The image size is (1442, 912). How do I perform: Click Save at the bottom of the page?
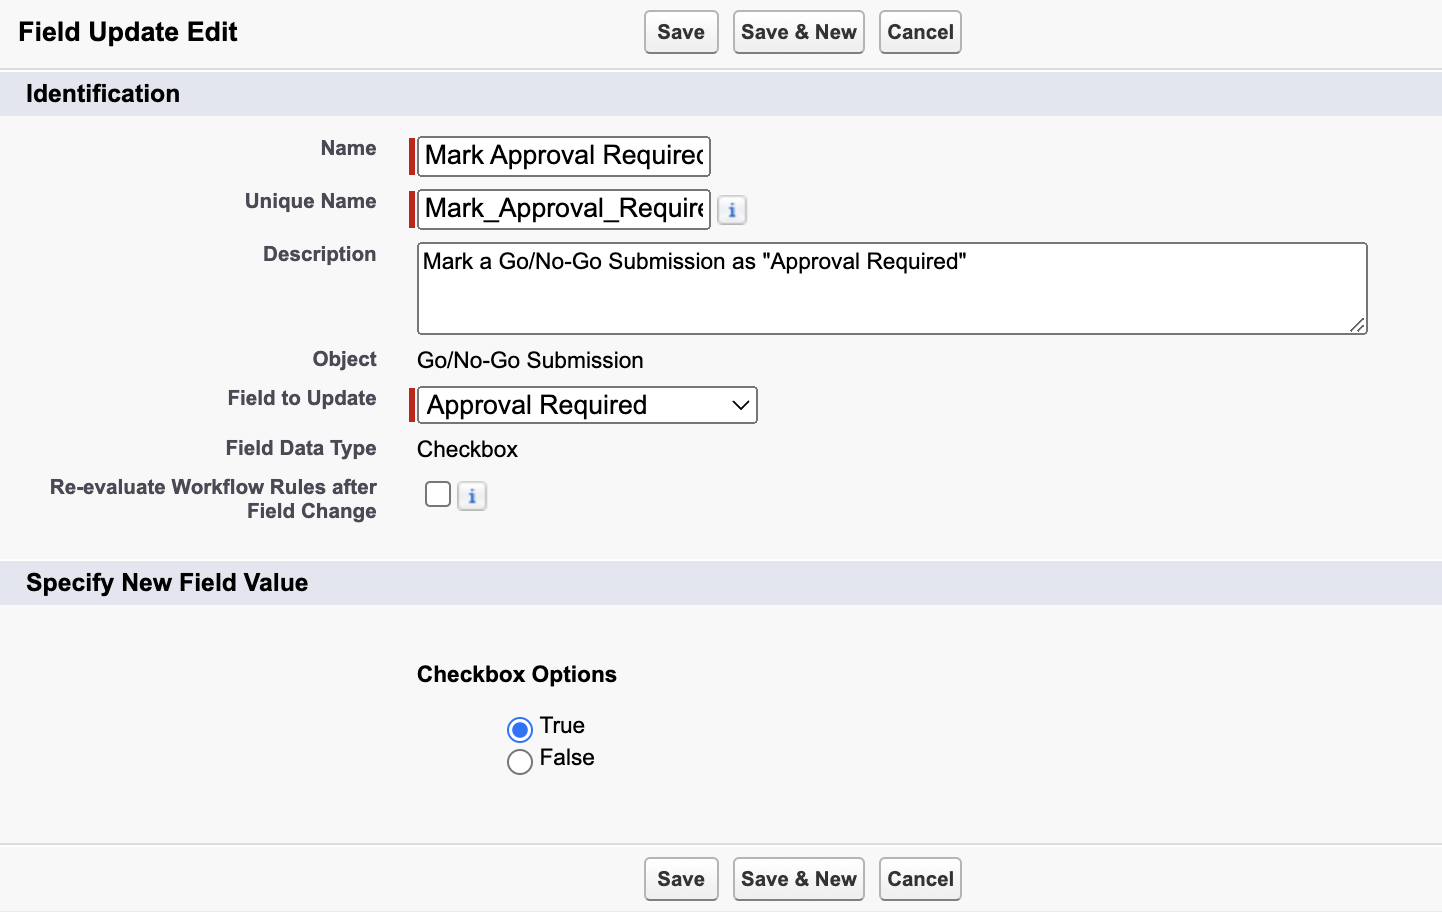[681, 879]
